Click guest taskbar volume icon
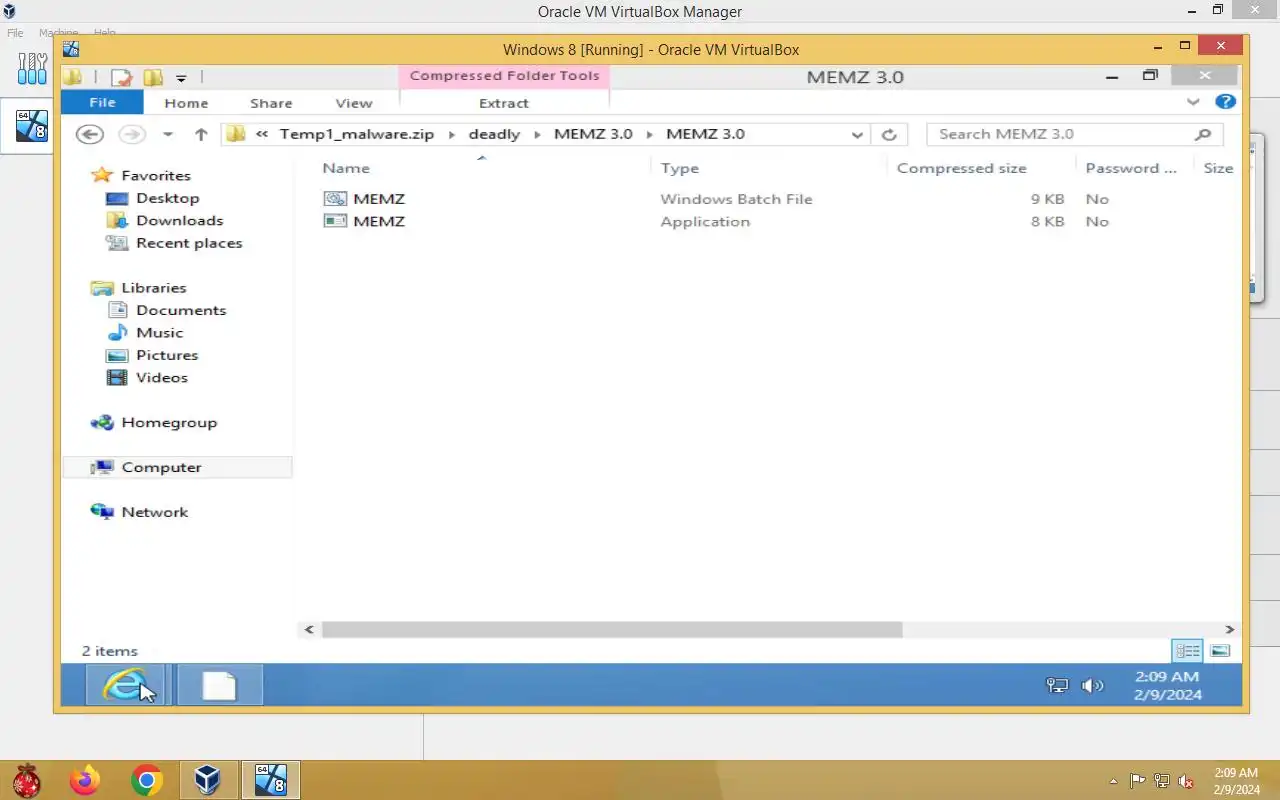Screen dimensions: 1280x800 (1092, 685)
